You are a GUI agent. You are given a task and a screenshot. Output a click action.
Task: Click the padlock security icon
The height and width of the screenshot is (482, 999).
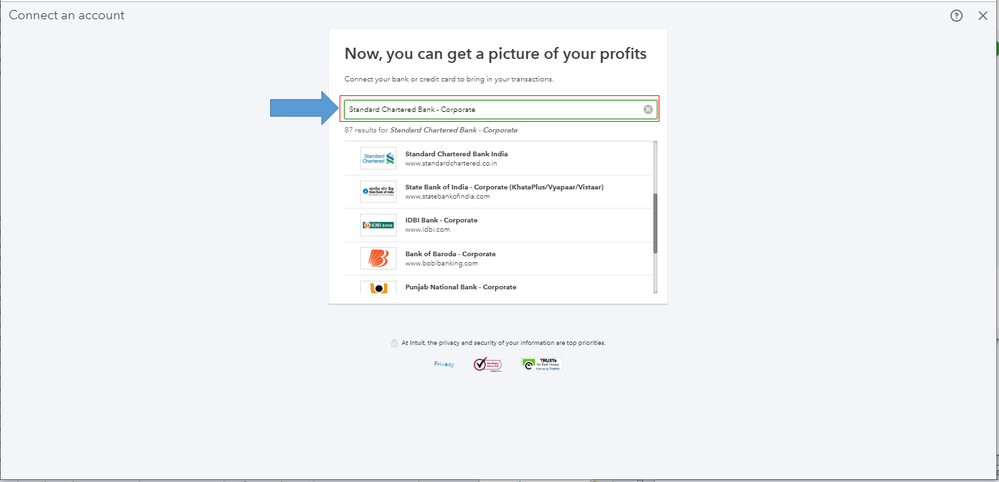click(394, 343)
